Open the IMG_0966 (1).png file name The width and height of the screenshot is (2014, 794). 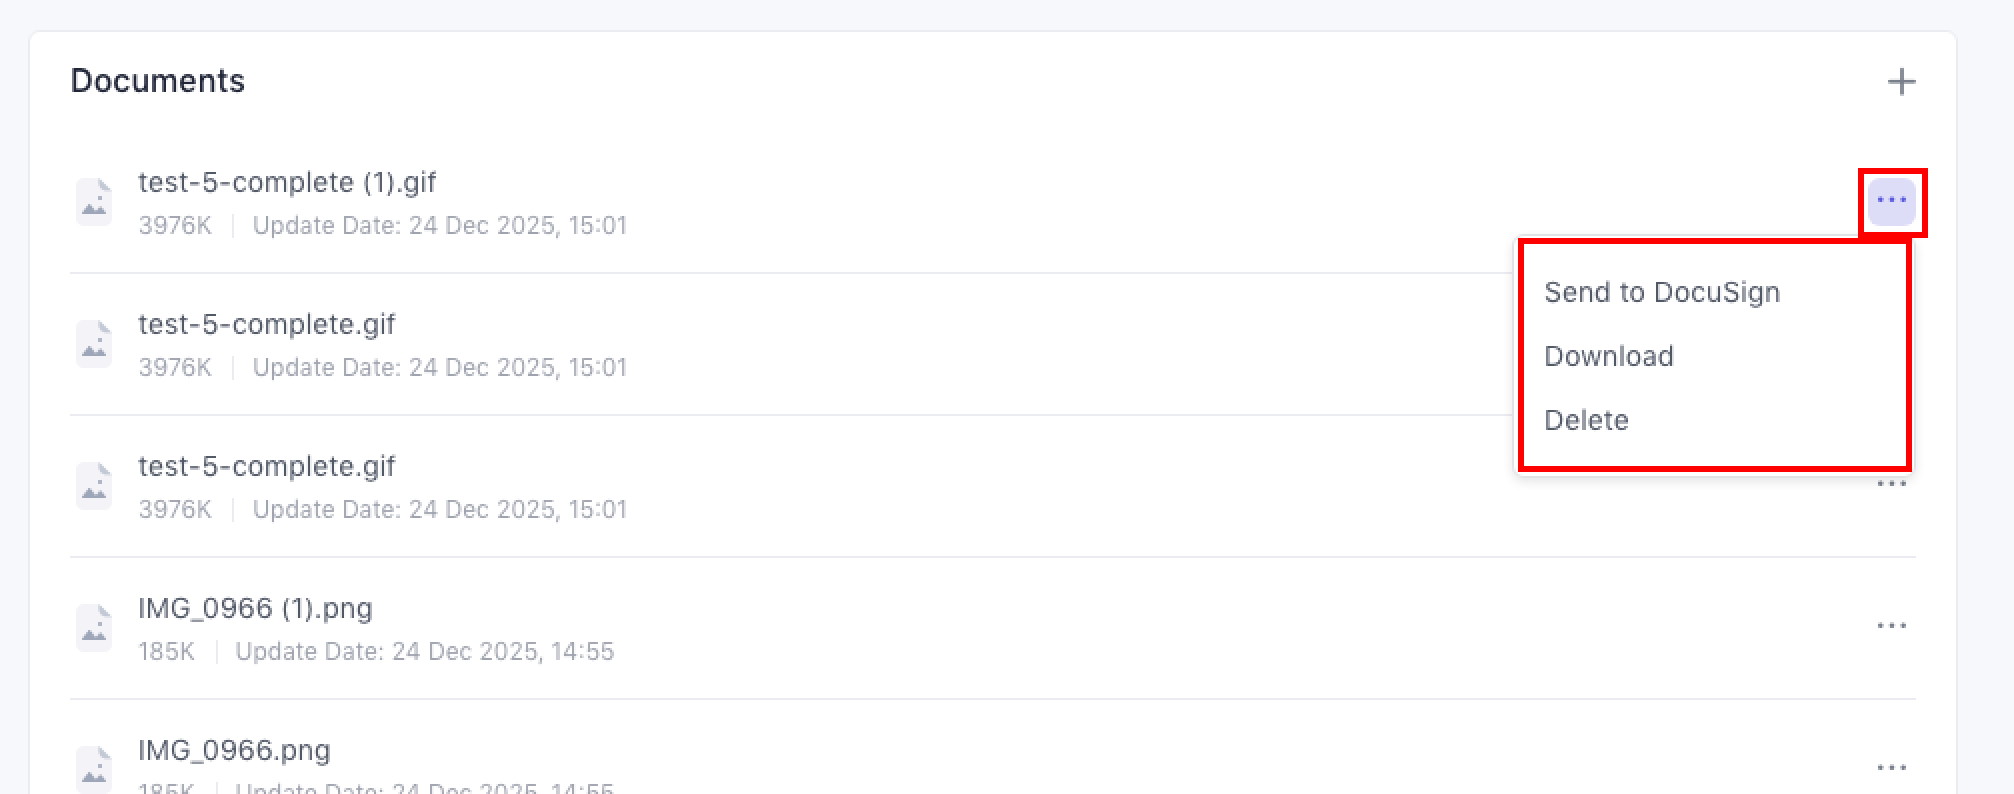(255, 608)
